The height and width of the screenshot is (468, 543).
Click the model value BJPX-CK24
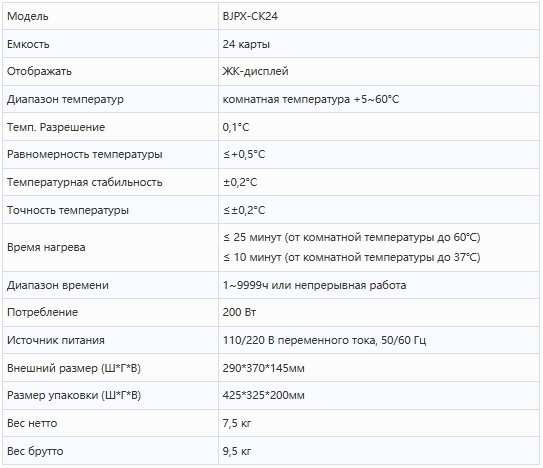click(x=250, y=16)
